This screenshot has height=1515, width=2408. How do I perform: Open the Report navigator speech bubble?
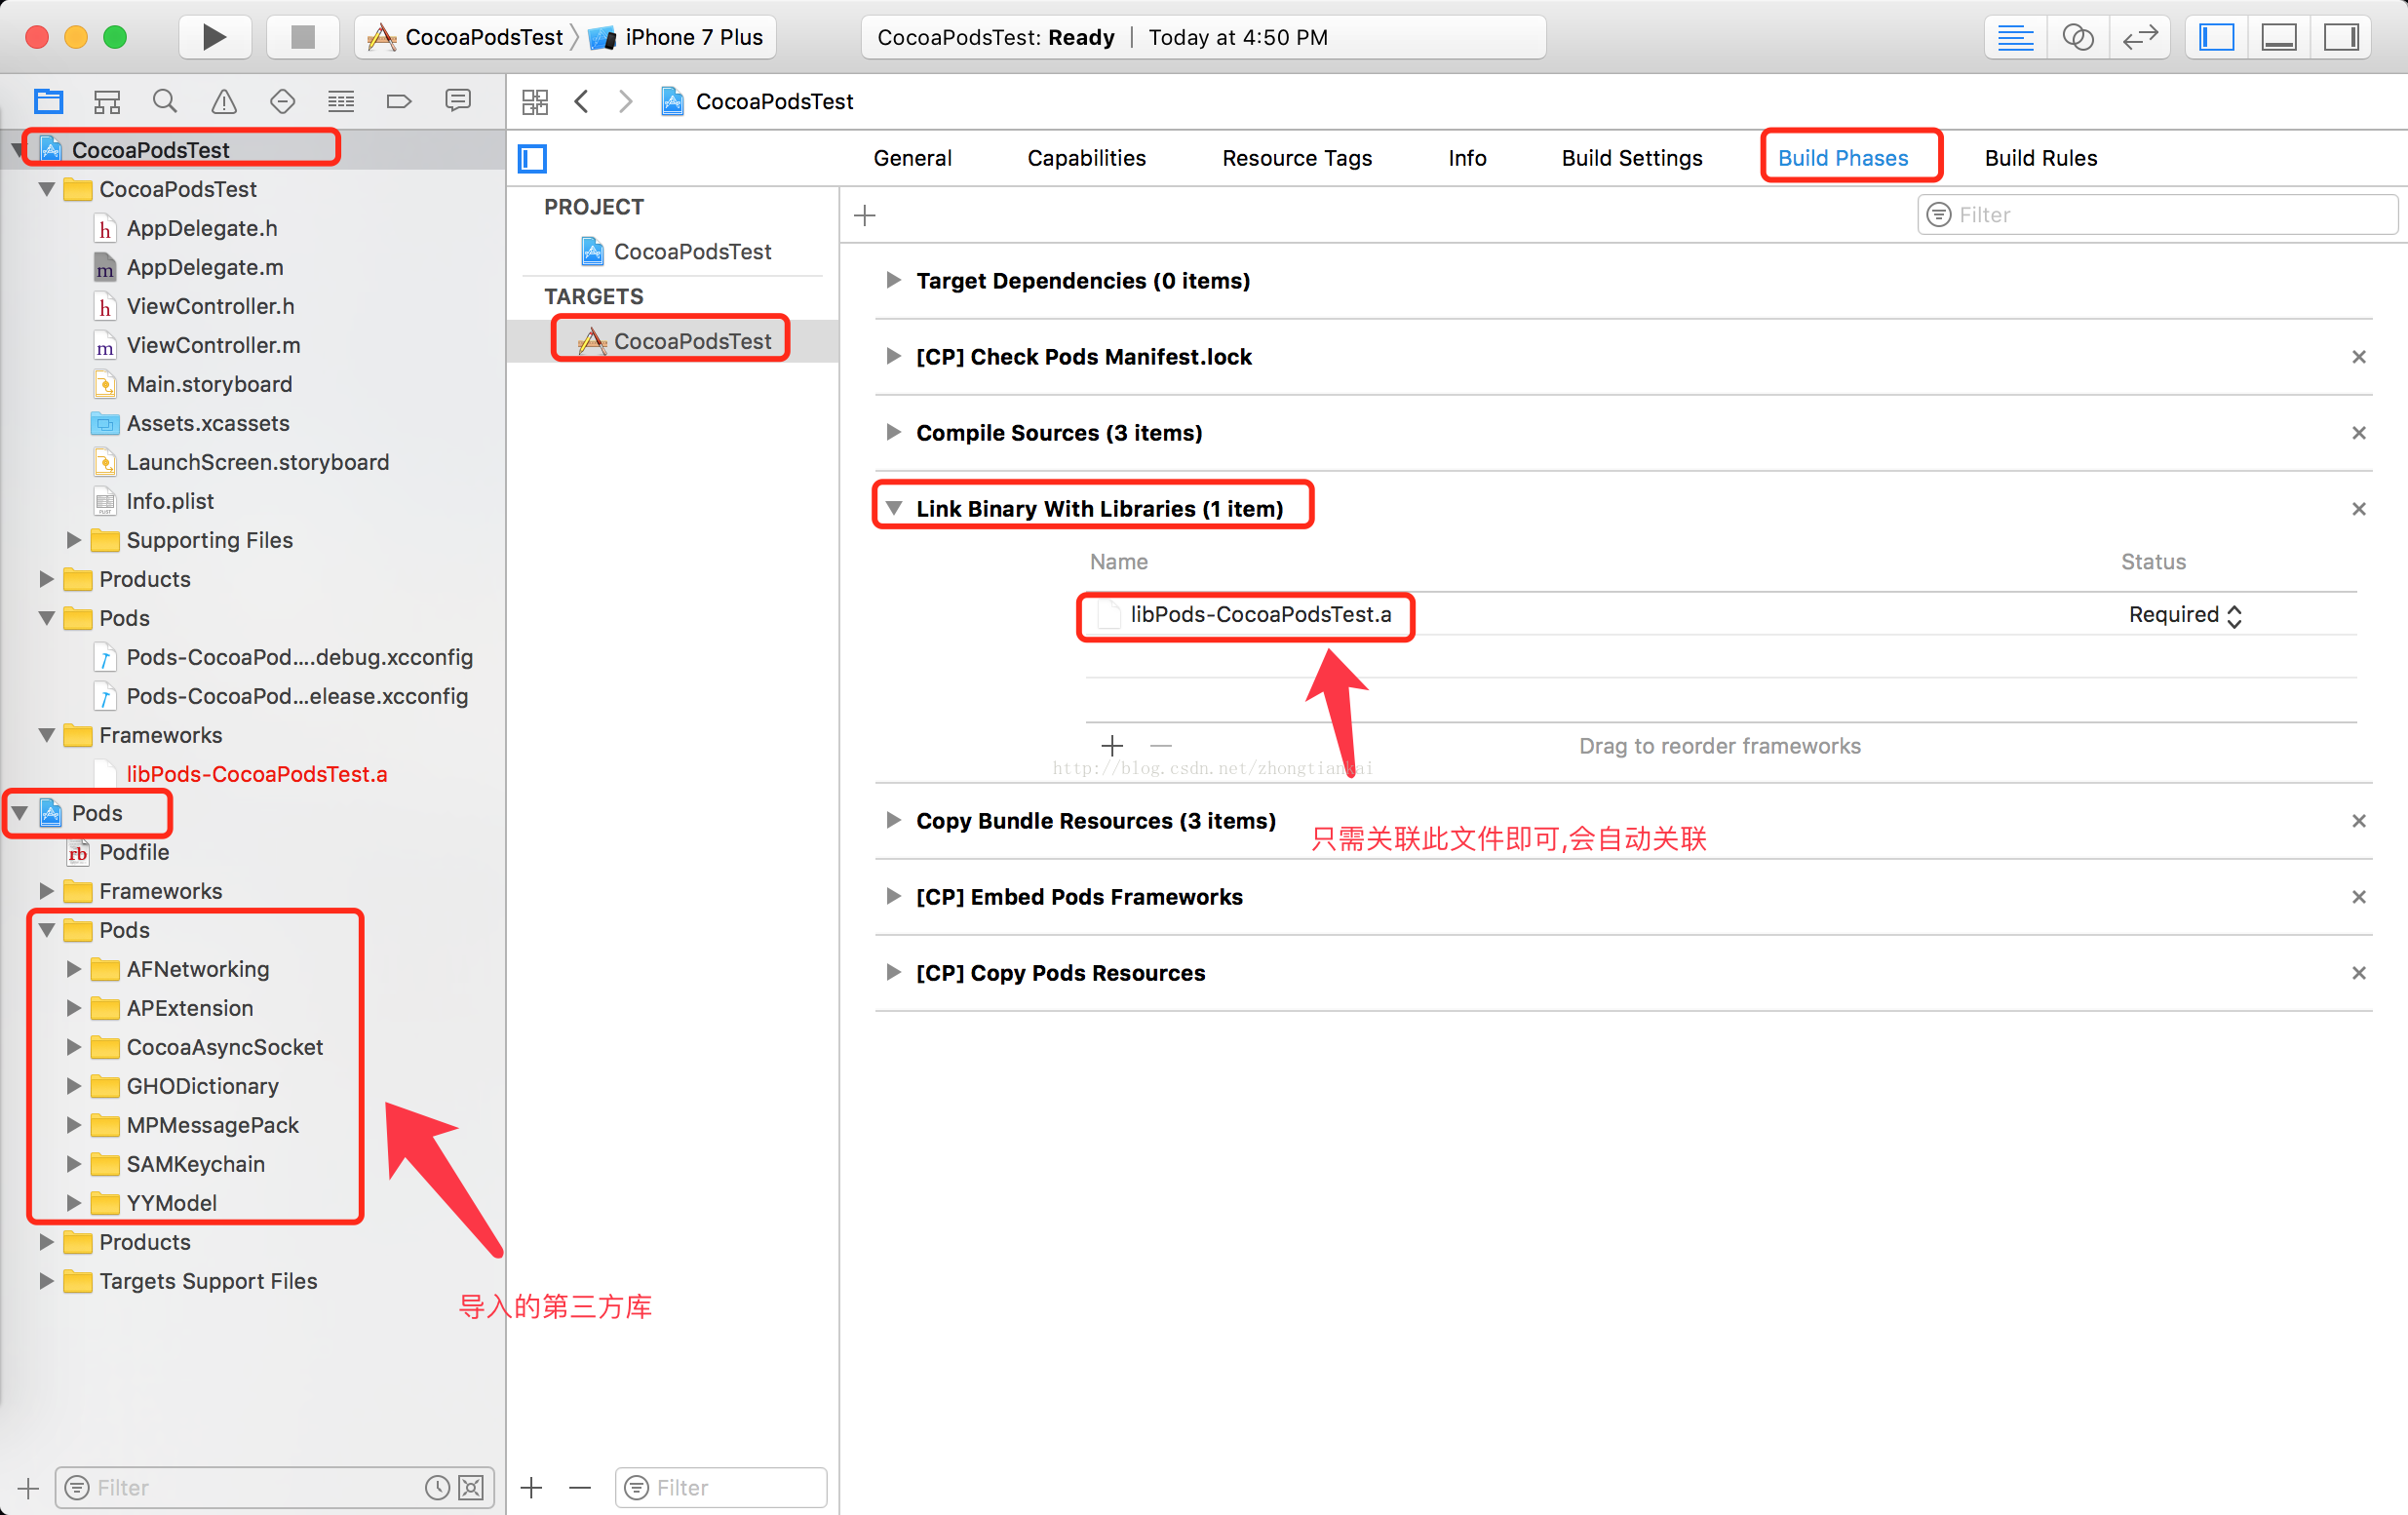click(x=458, y=101)
